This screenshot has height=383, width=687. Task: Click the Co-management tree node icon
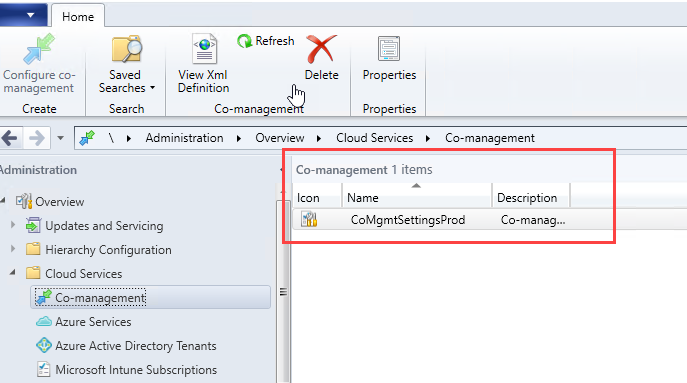[44, 298]
